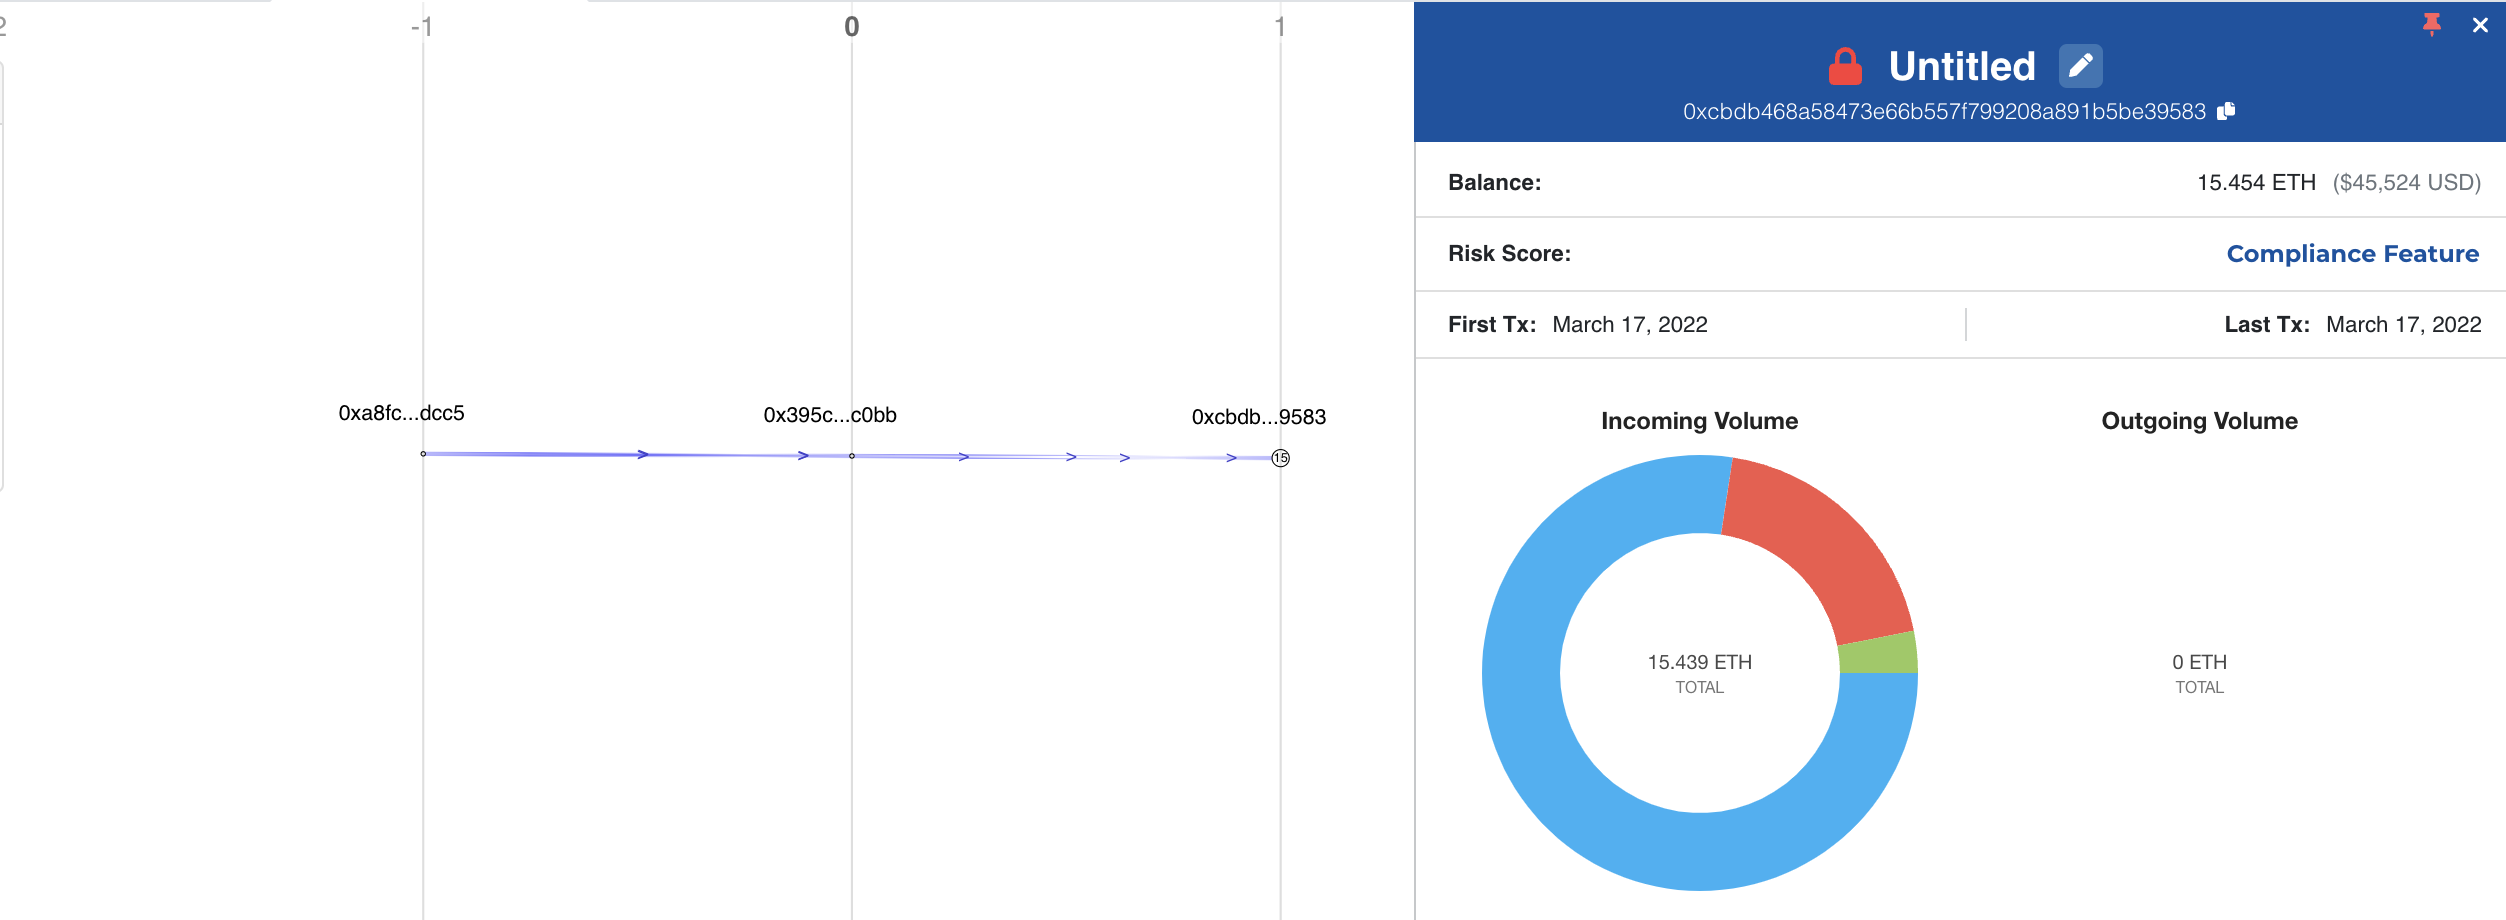The width and height of the screenshot is (2506, 920).
Task: Click the 0 hop marker on the axis
Action: [x=852, y=27]
